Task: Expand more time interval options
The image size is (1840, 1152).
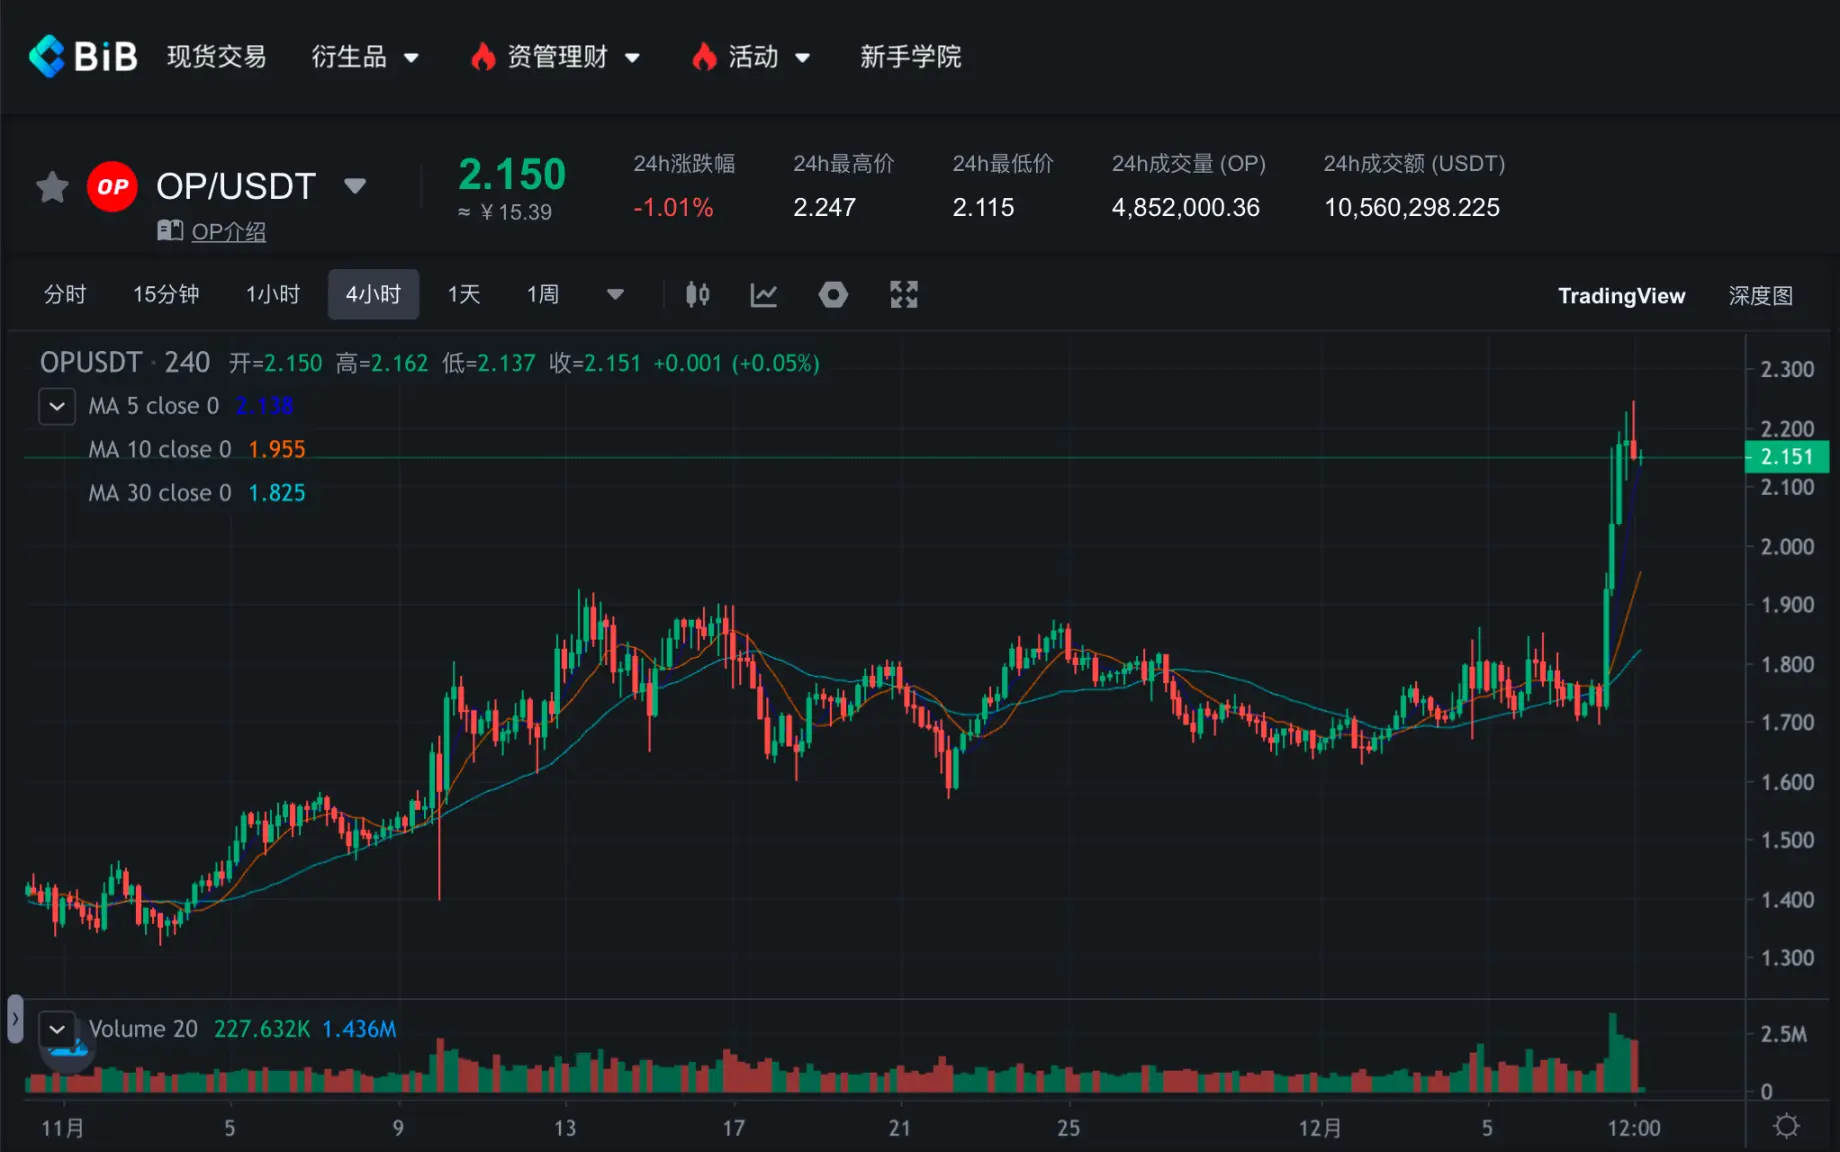Action: pos(615,295)
